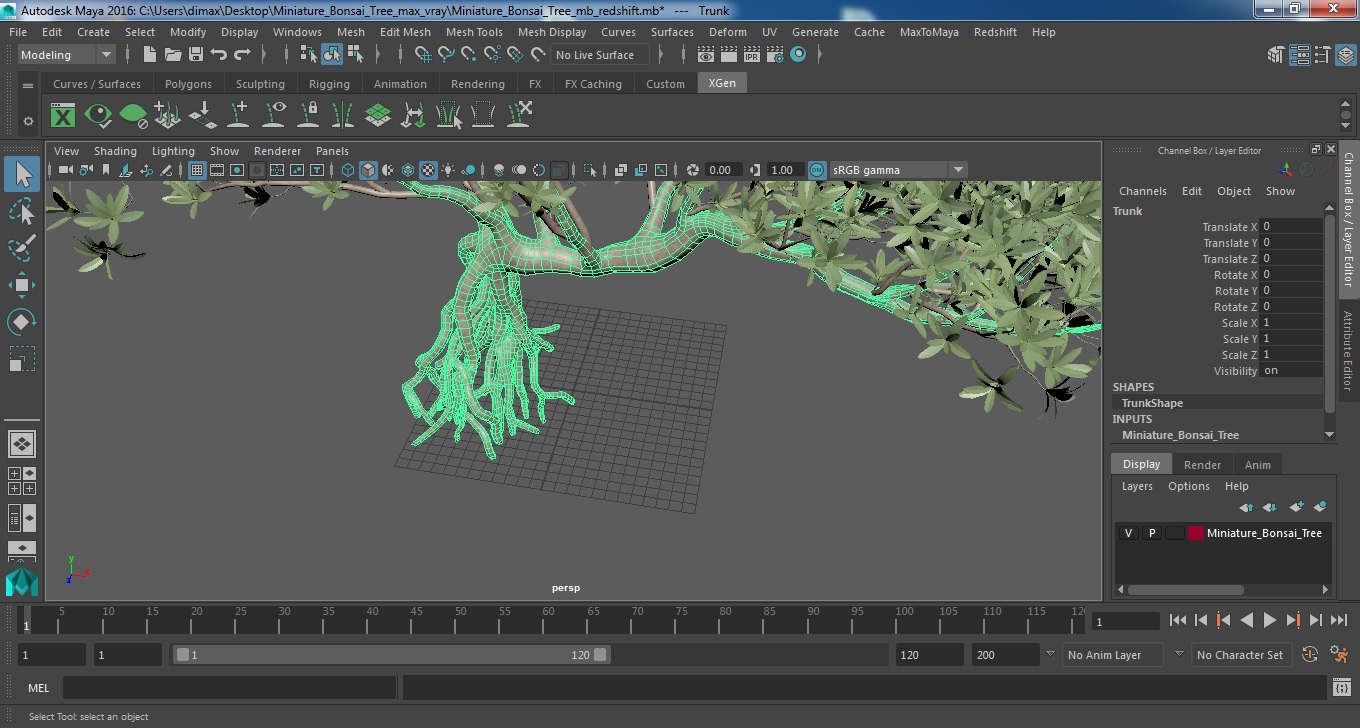Click the playback range slider bar
Screen dimensions: 1360x728
(391, 655)
